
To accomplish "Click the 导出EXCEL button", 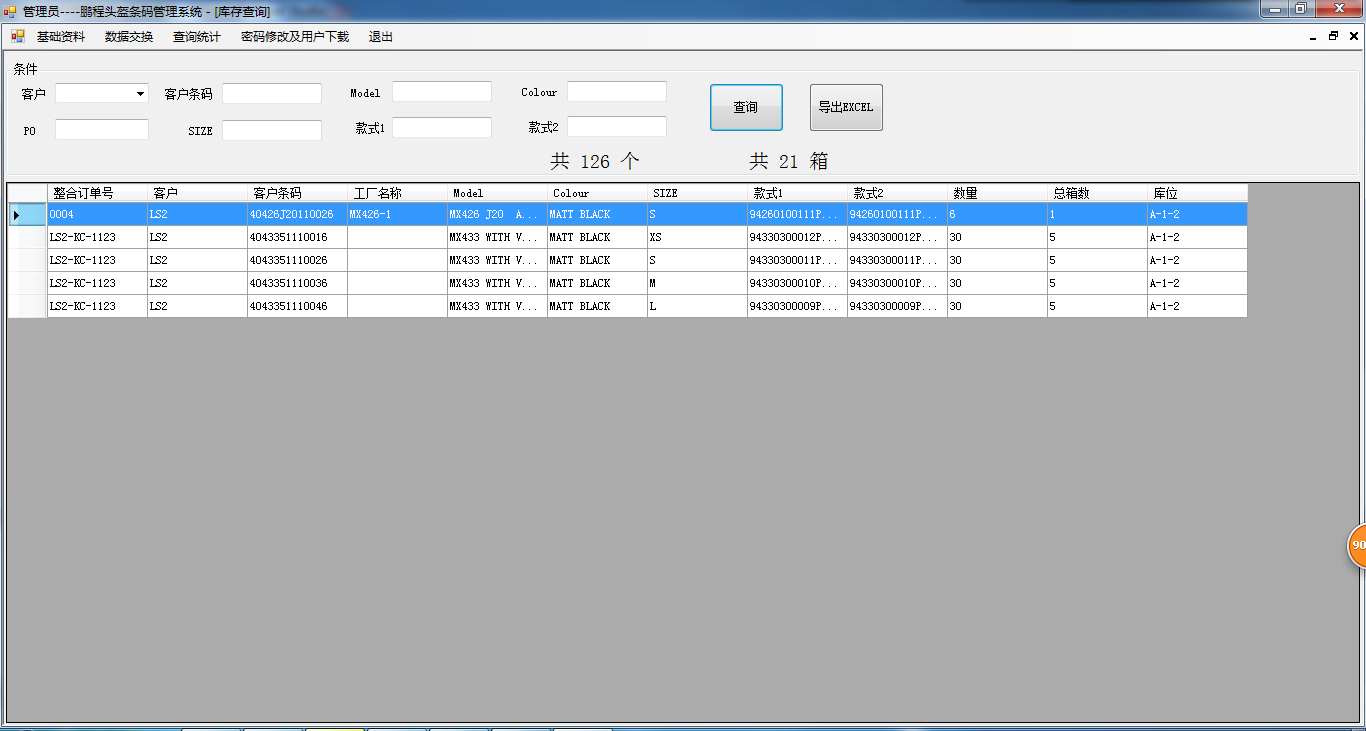I will 846,107.
